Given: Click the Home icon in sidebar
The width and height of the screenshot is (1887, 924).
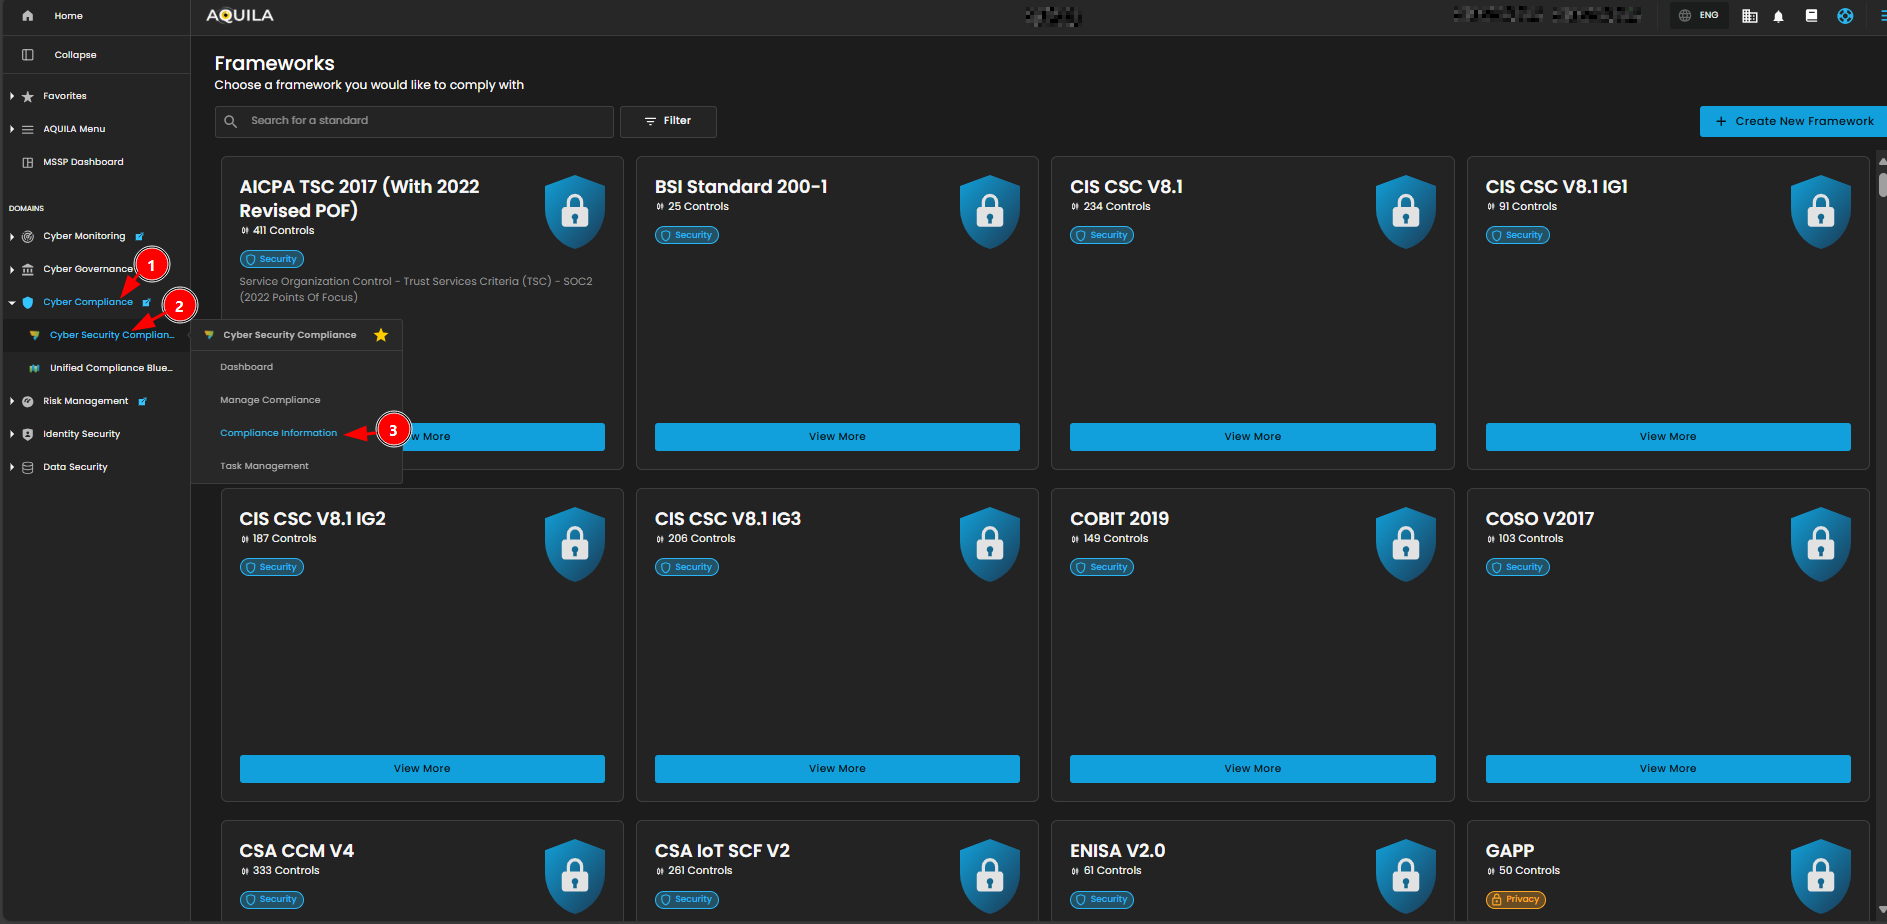Looking at the screenshot, I should click(28, 16).
